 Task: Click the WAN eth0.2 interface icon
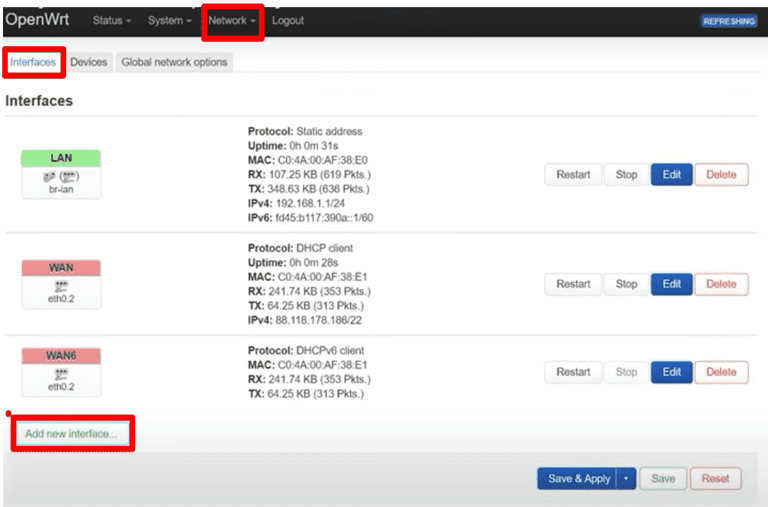[x=61, y=285]
